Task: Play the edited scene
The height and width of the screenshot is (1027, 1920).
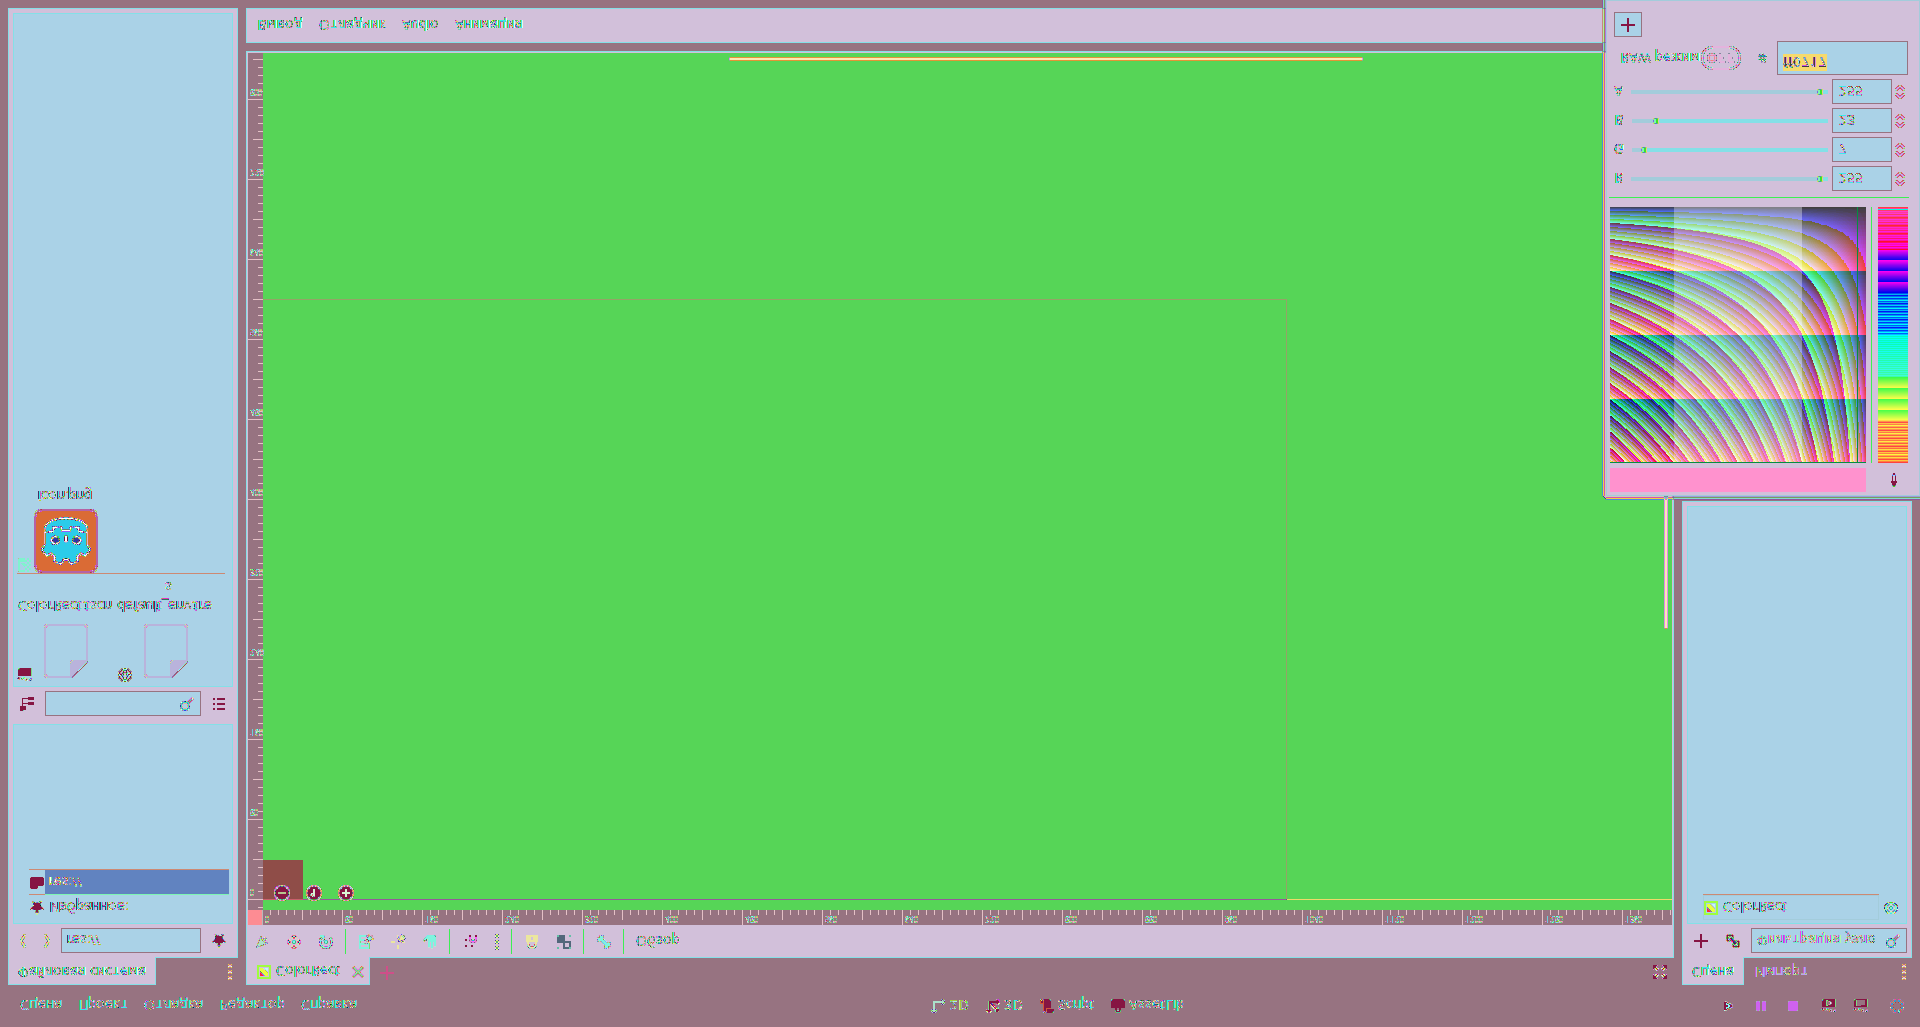Action: [1828, 1005]
